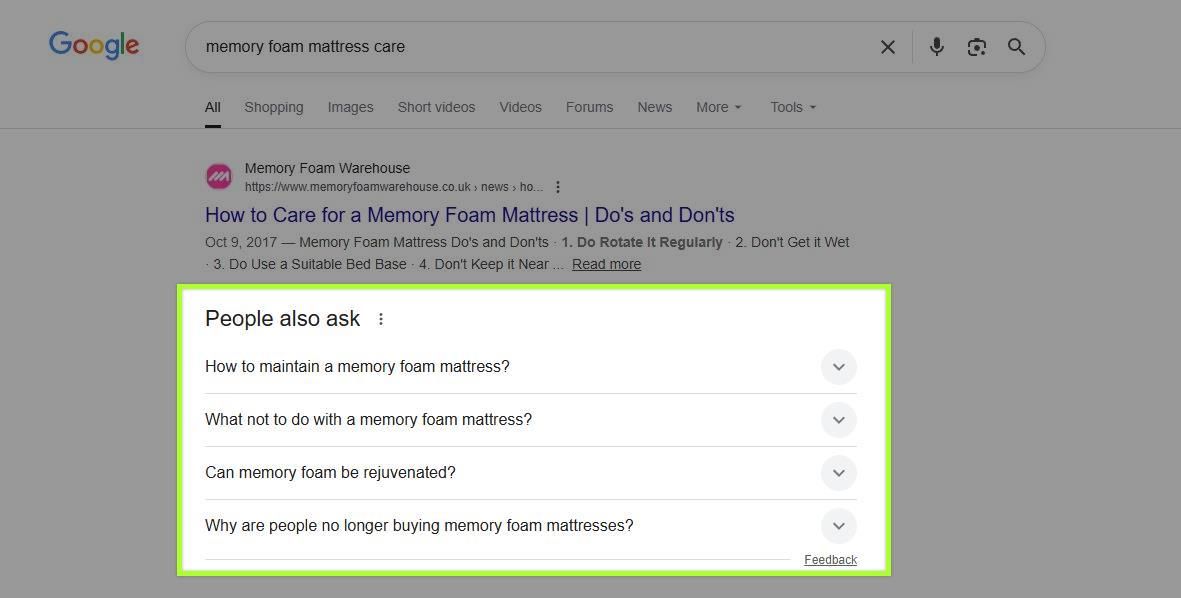The height and width of the screenshot is (598, 1181).
Task: Expand "How to maintain a memory foam mattress?"
Action: tap(838, 367)
